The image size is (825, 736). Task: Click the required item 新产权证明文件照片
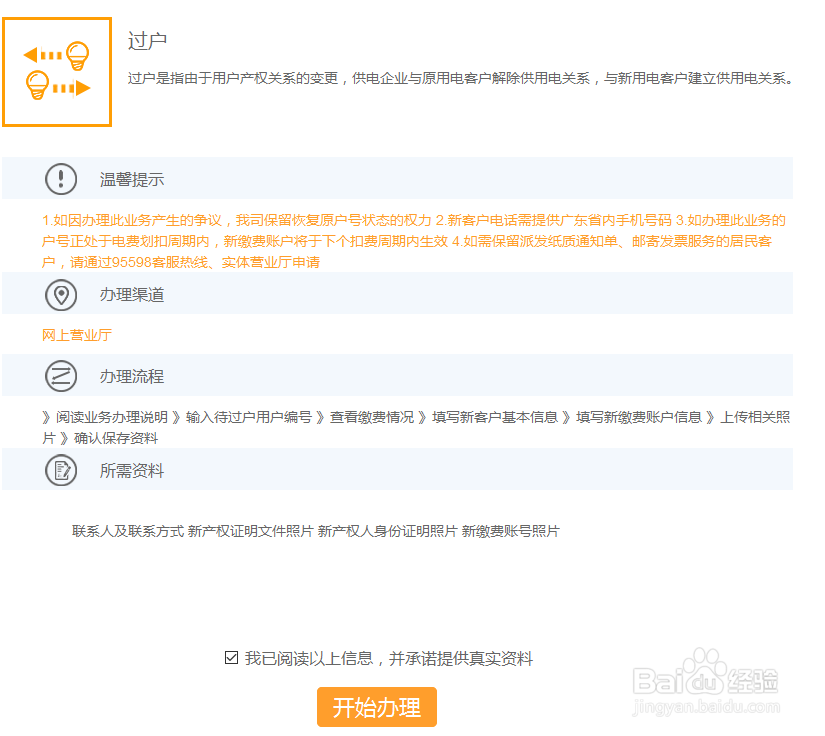[x=250, y=531]
